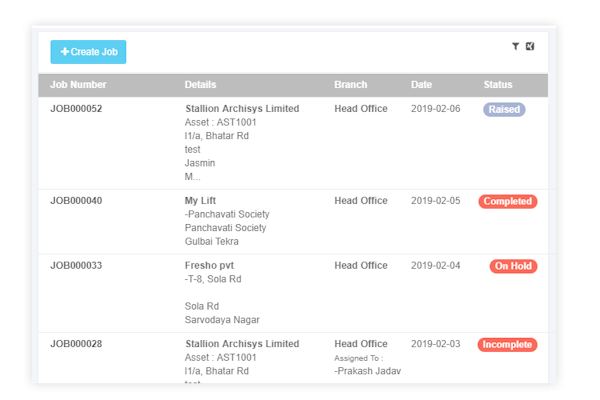This screenshot has height=400, width=600.
Task: Click the Completed status badge
Action: point(507,201)
